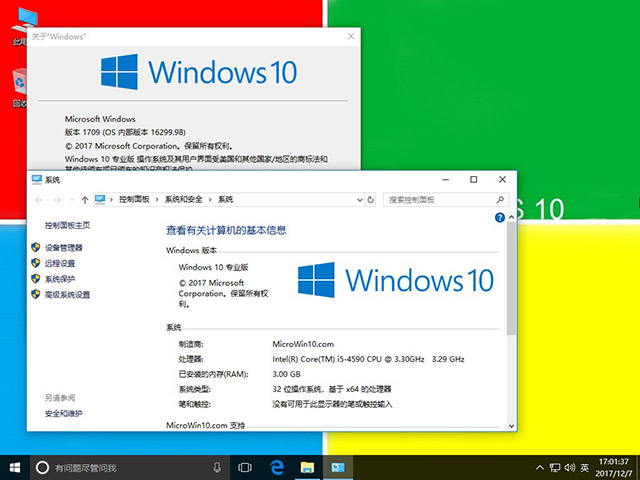The image size is (640, 480).
Task: Select 系统和安全 breadcrumb in address bar
Action: click(x=184, y=200)
